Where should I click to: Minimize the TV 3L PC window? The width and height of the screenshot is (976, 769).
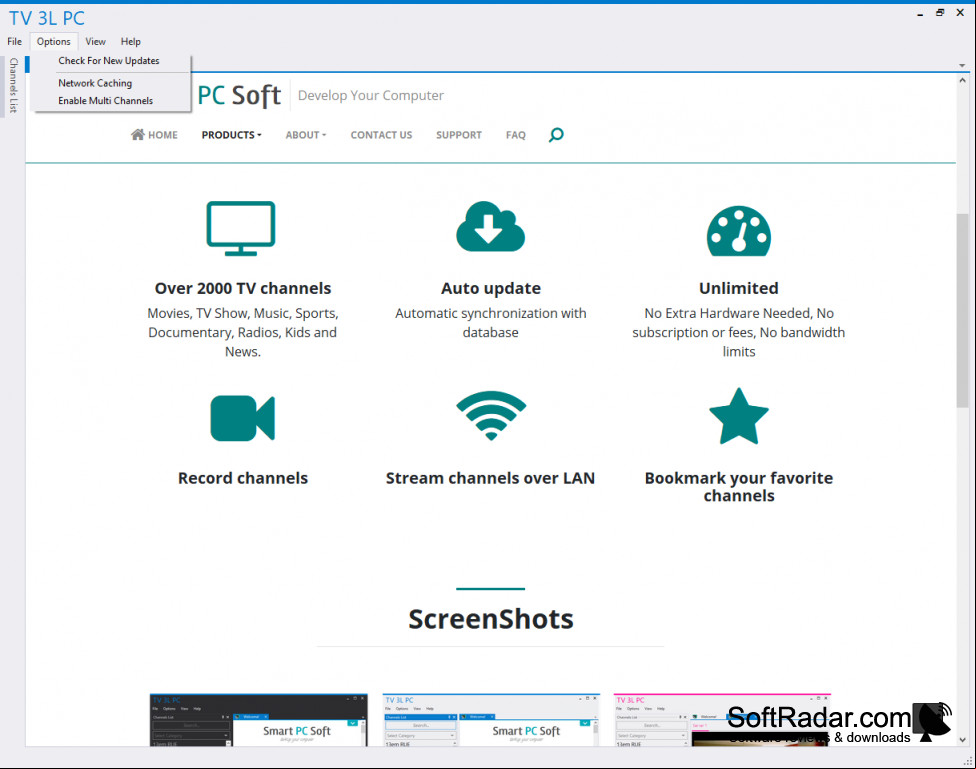pos(920,14)
